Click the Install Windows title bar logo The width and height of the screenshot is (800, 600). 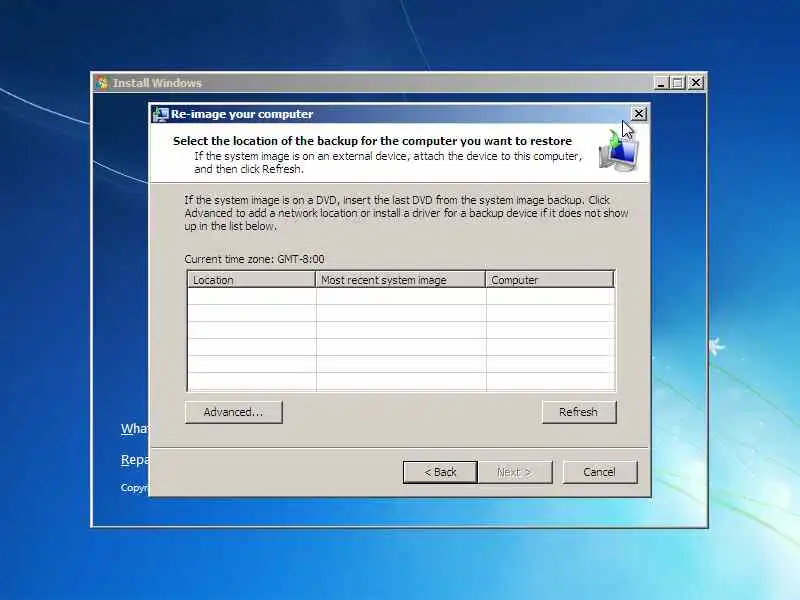pos(102,83)
